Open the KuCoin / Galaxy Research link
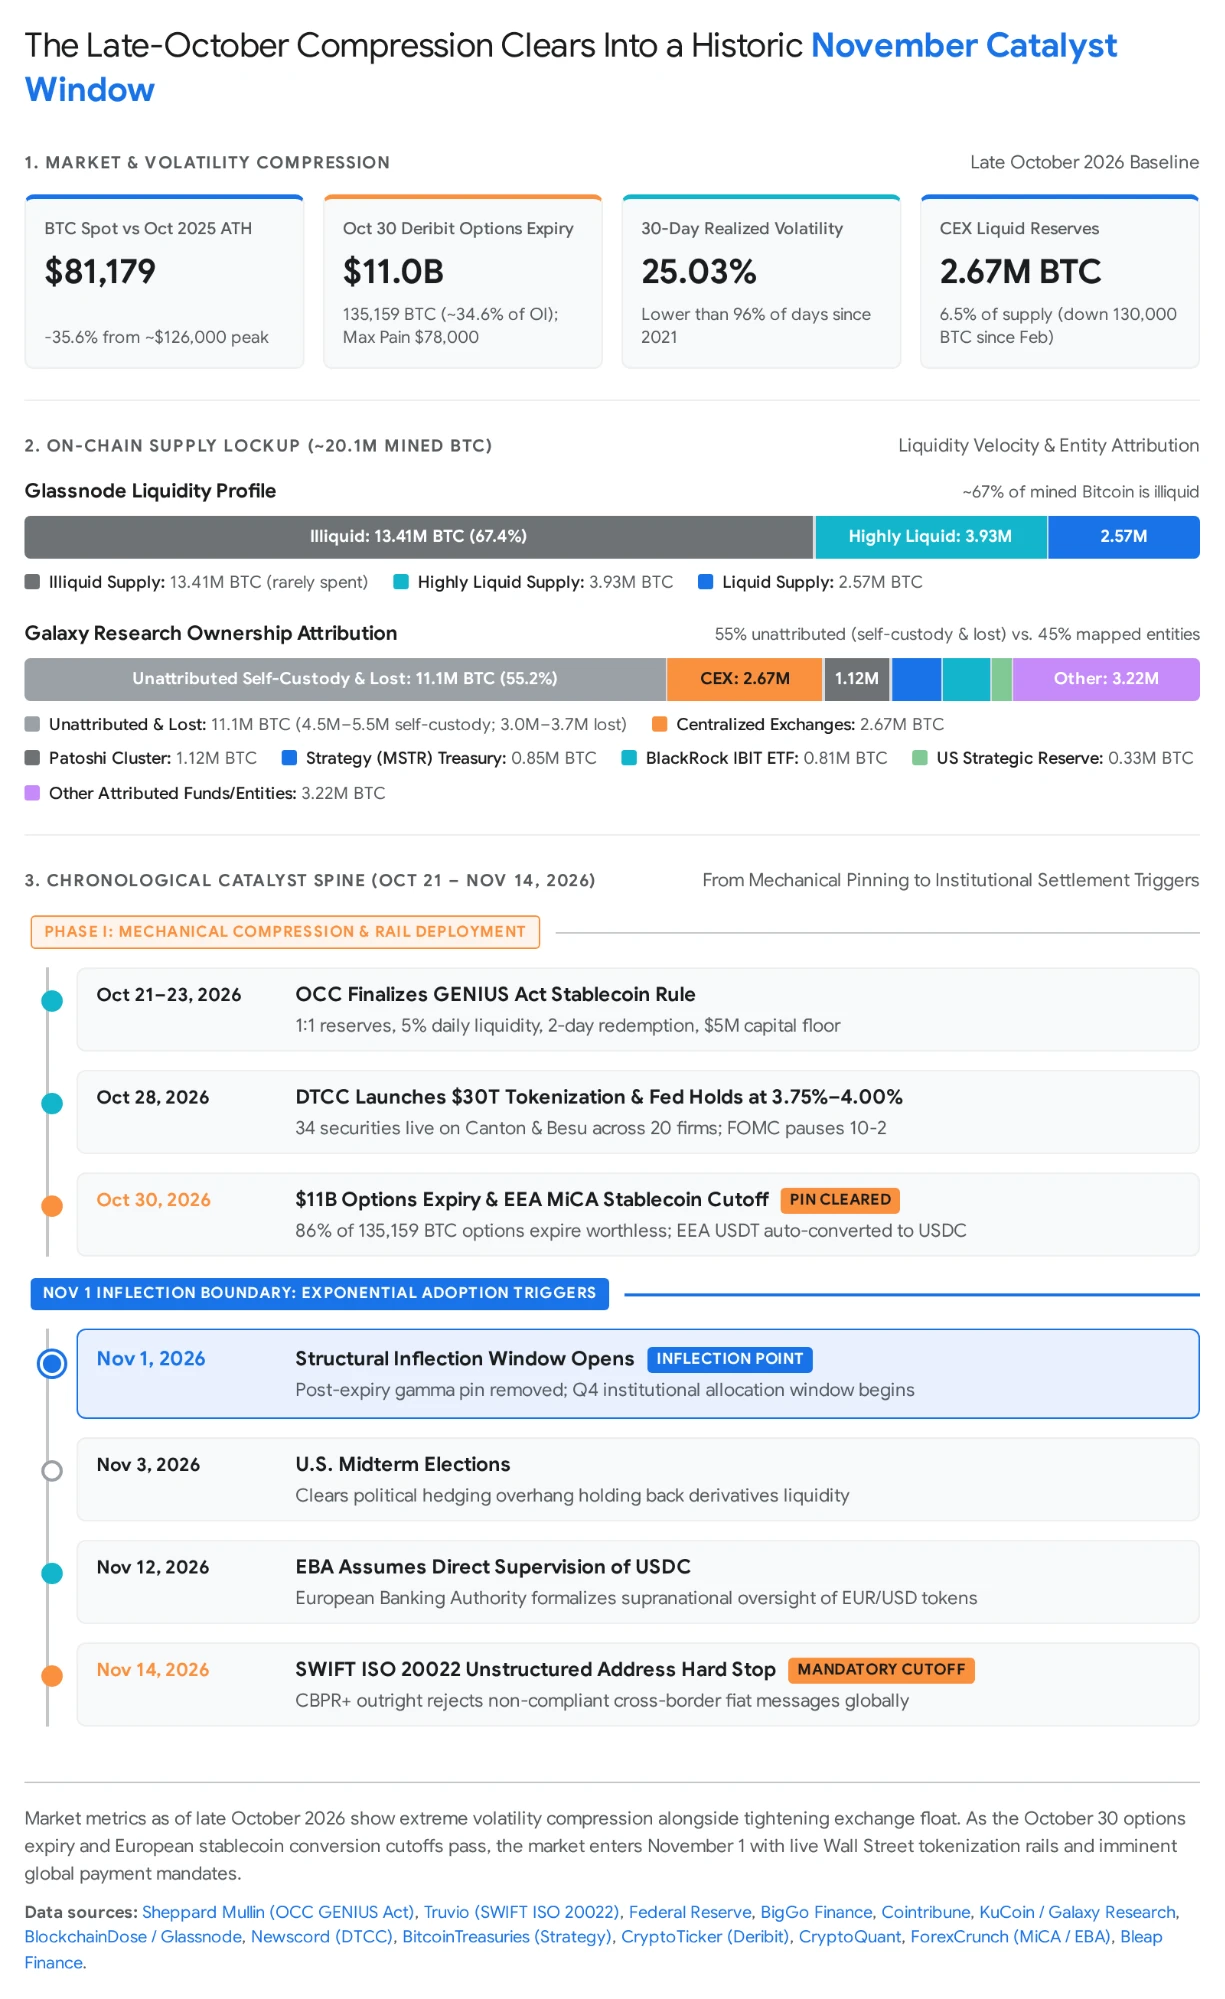 tap(1077, 1912)
